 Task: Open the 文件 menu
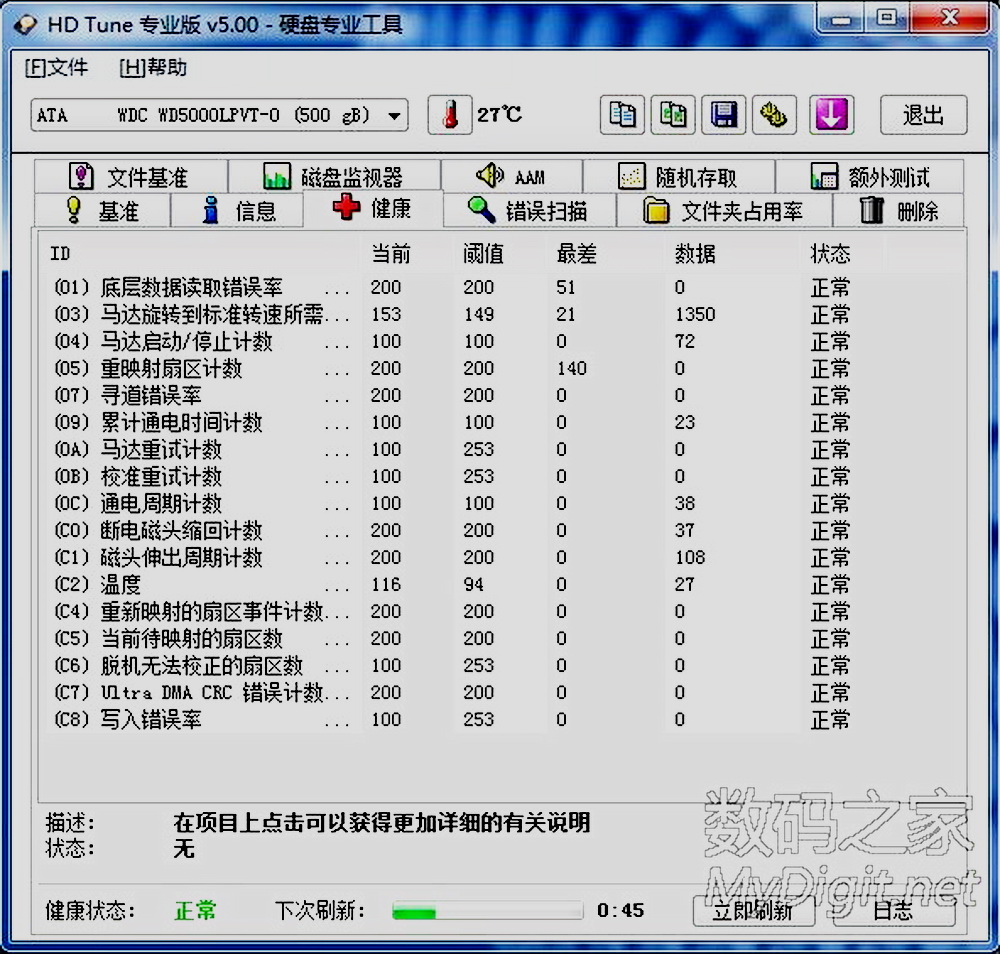[56, 68]
